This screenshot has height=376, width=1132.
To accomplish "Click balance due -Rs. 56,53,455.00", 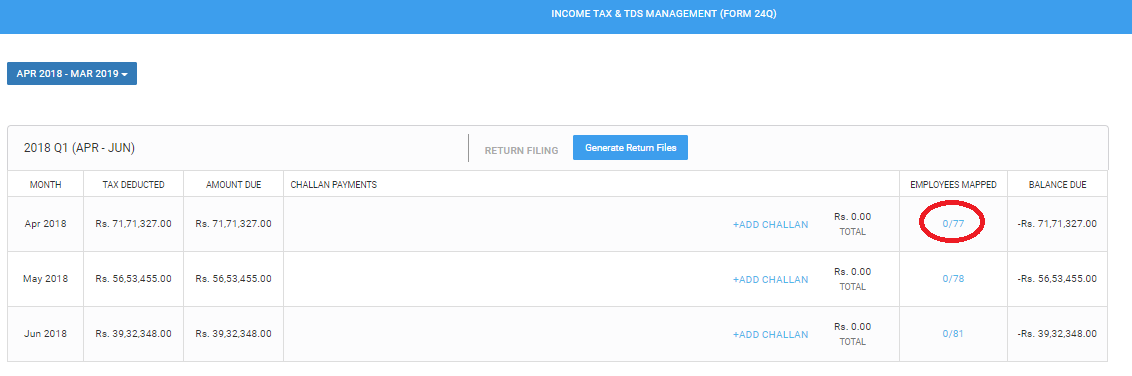I will [x=1057, y=279].
